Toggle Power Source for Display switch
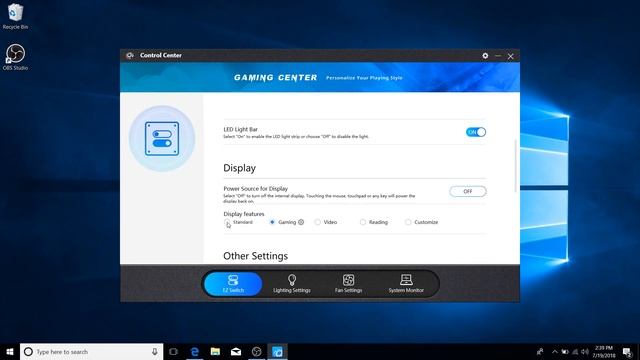640x360 pixels. [x=468, y=191]
